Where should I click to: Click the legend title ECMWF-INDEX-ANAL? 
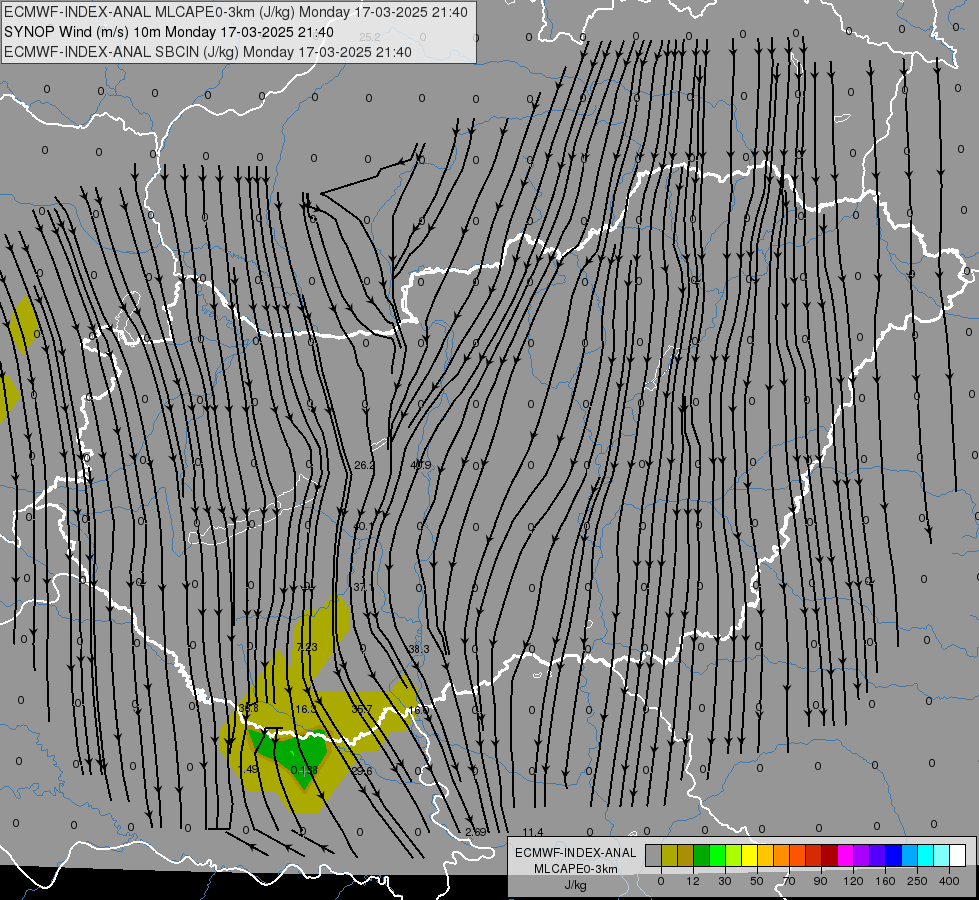[x=576, y=853]
